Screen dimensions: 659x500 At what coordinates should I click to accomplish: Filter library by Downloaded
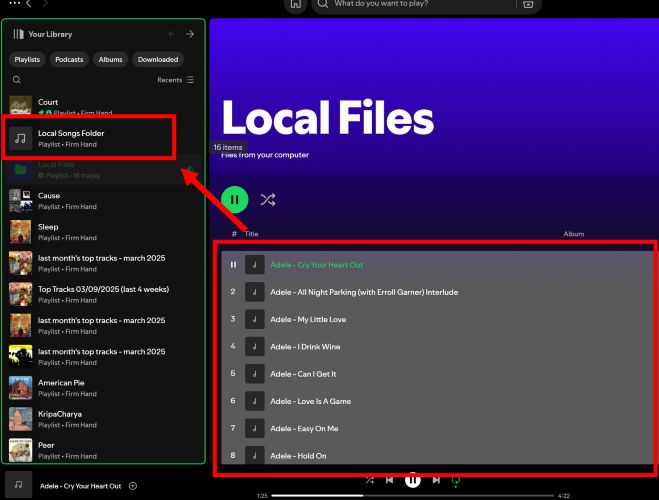pyautogui.click(x=158, y=60)
